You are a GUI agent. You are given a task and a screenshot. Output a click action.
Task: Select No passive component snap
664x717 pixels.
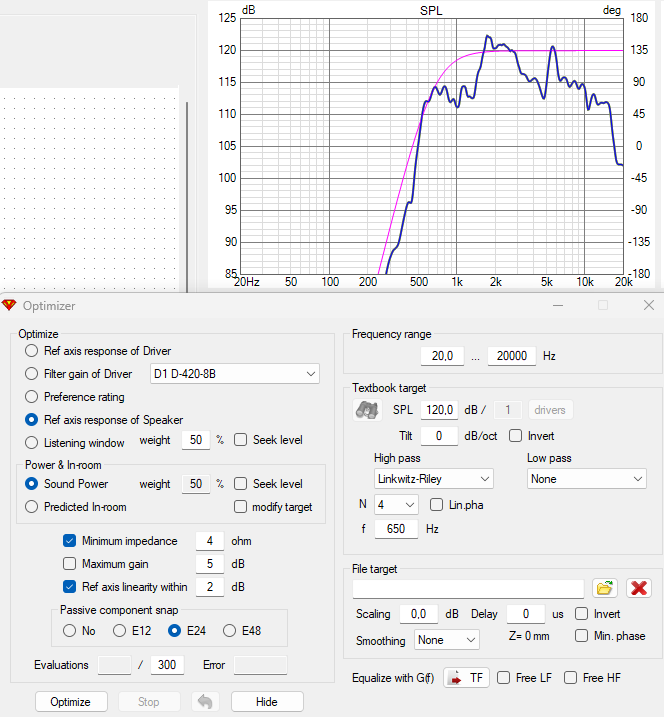point(70,631)
